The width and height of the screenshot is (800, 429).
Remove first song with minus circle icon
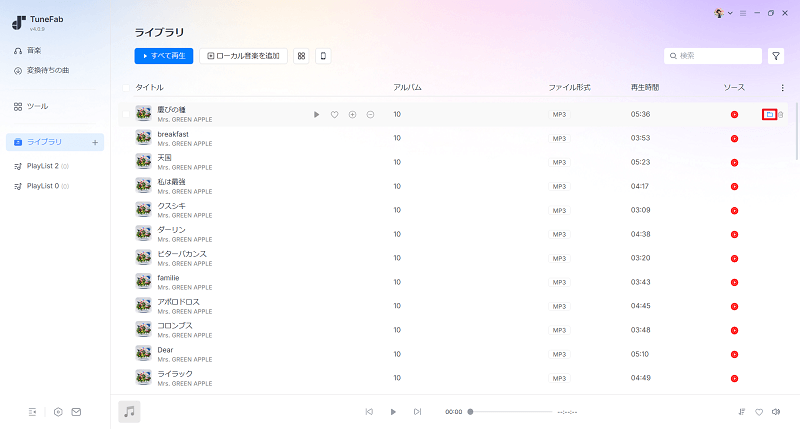[370, 115]
